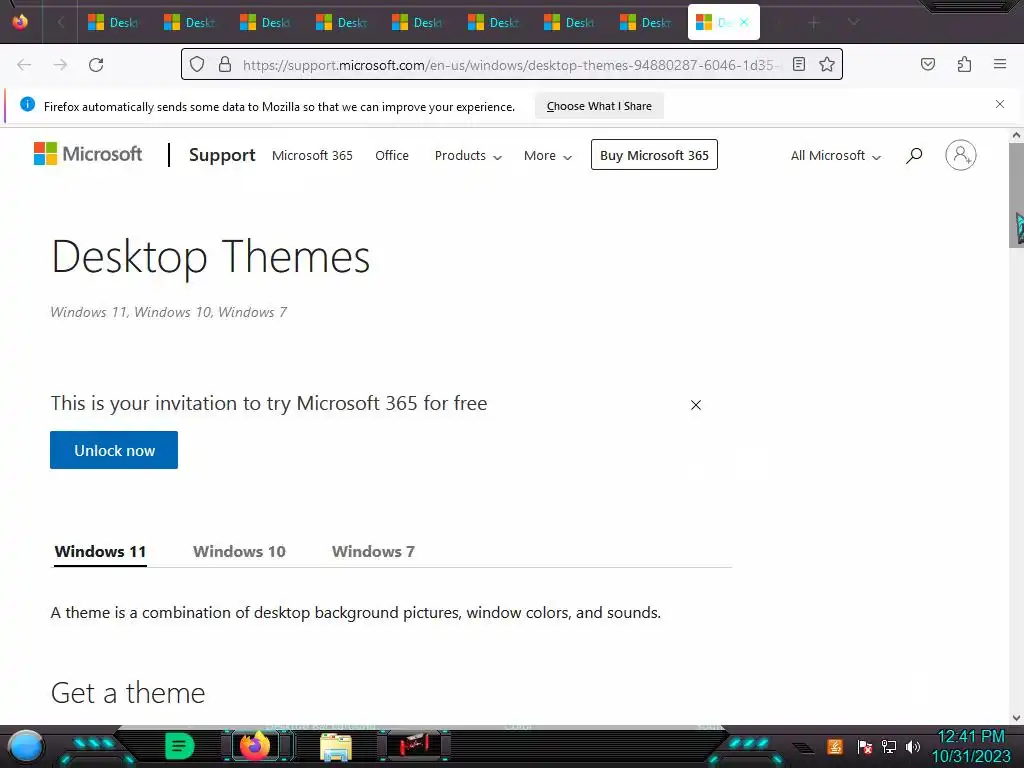Click the scrollbar up arrow
Image resolution: width=1024 pixels, height=768 pixels.
click(x=1016, y=135)
